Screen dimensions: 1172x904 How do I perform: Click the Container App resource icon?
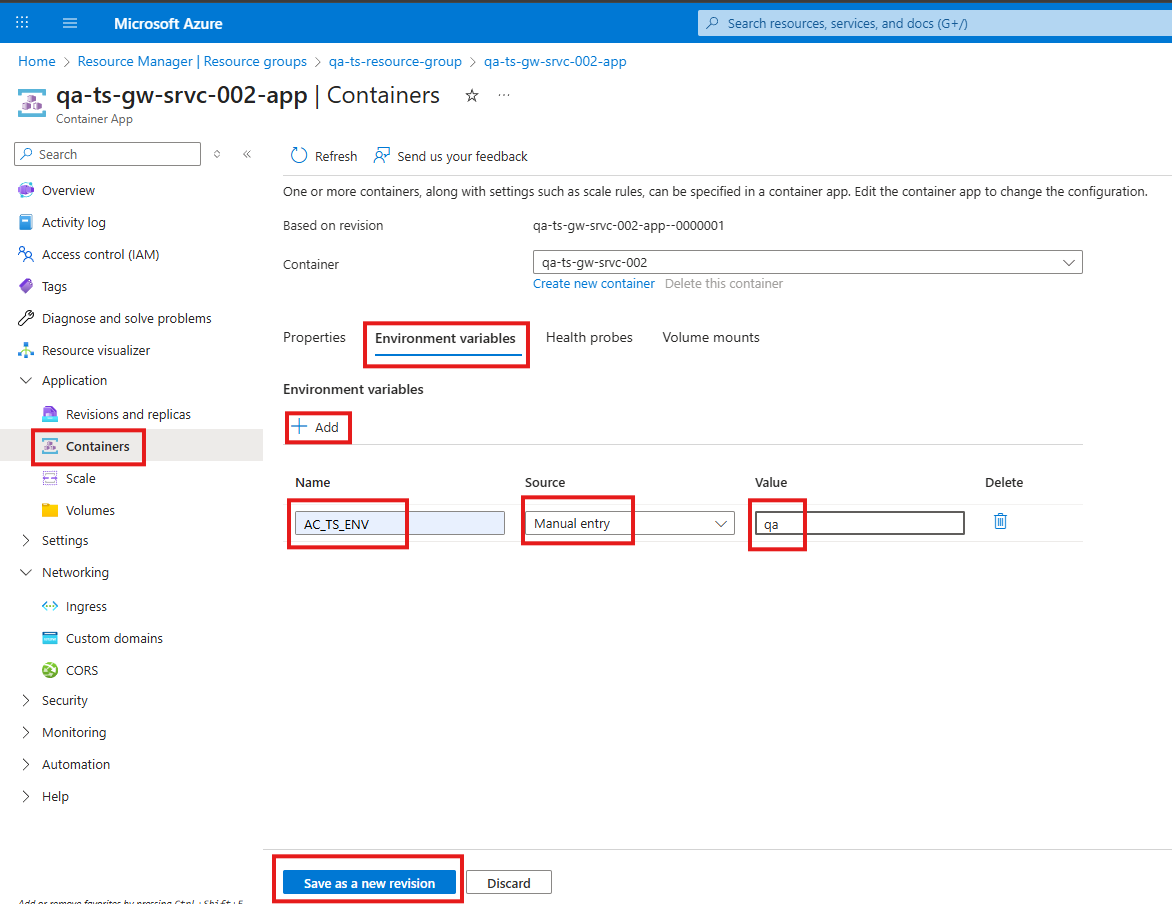[x=31, y=103]
